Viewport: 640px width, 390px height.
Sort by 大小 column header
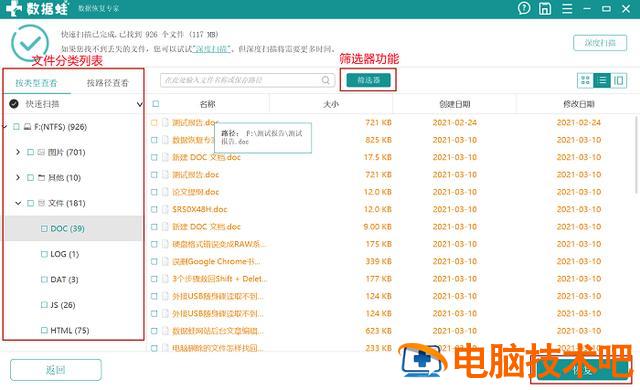[331, 104]
